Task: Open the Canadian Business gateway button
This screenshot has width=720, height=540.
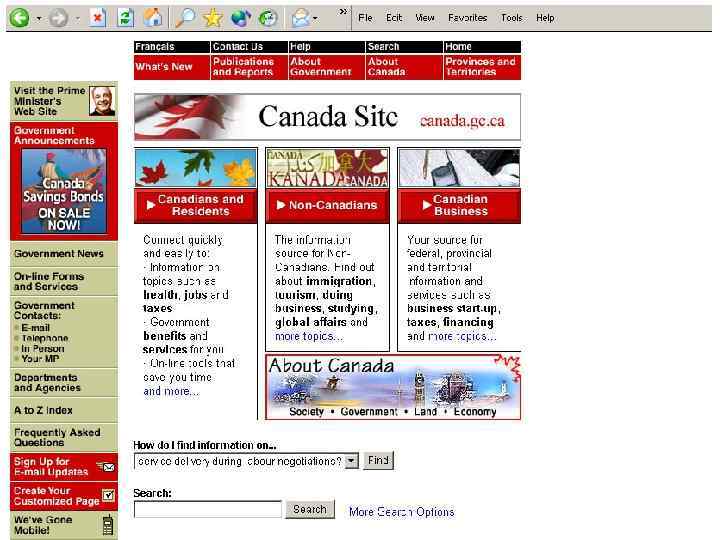Action: pos(459,205)
